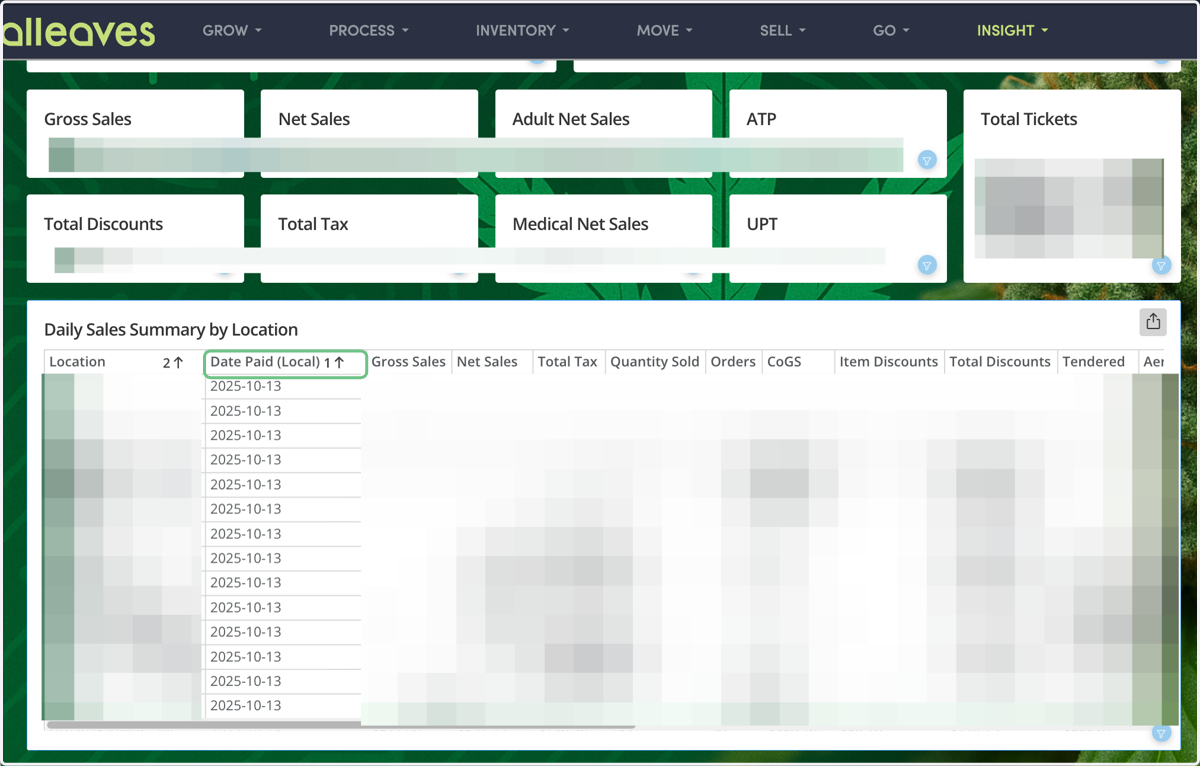Select the Gross Sales card title
1200x766 pixels.
coord(88,119)
